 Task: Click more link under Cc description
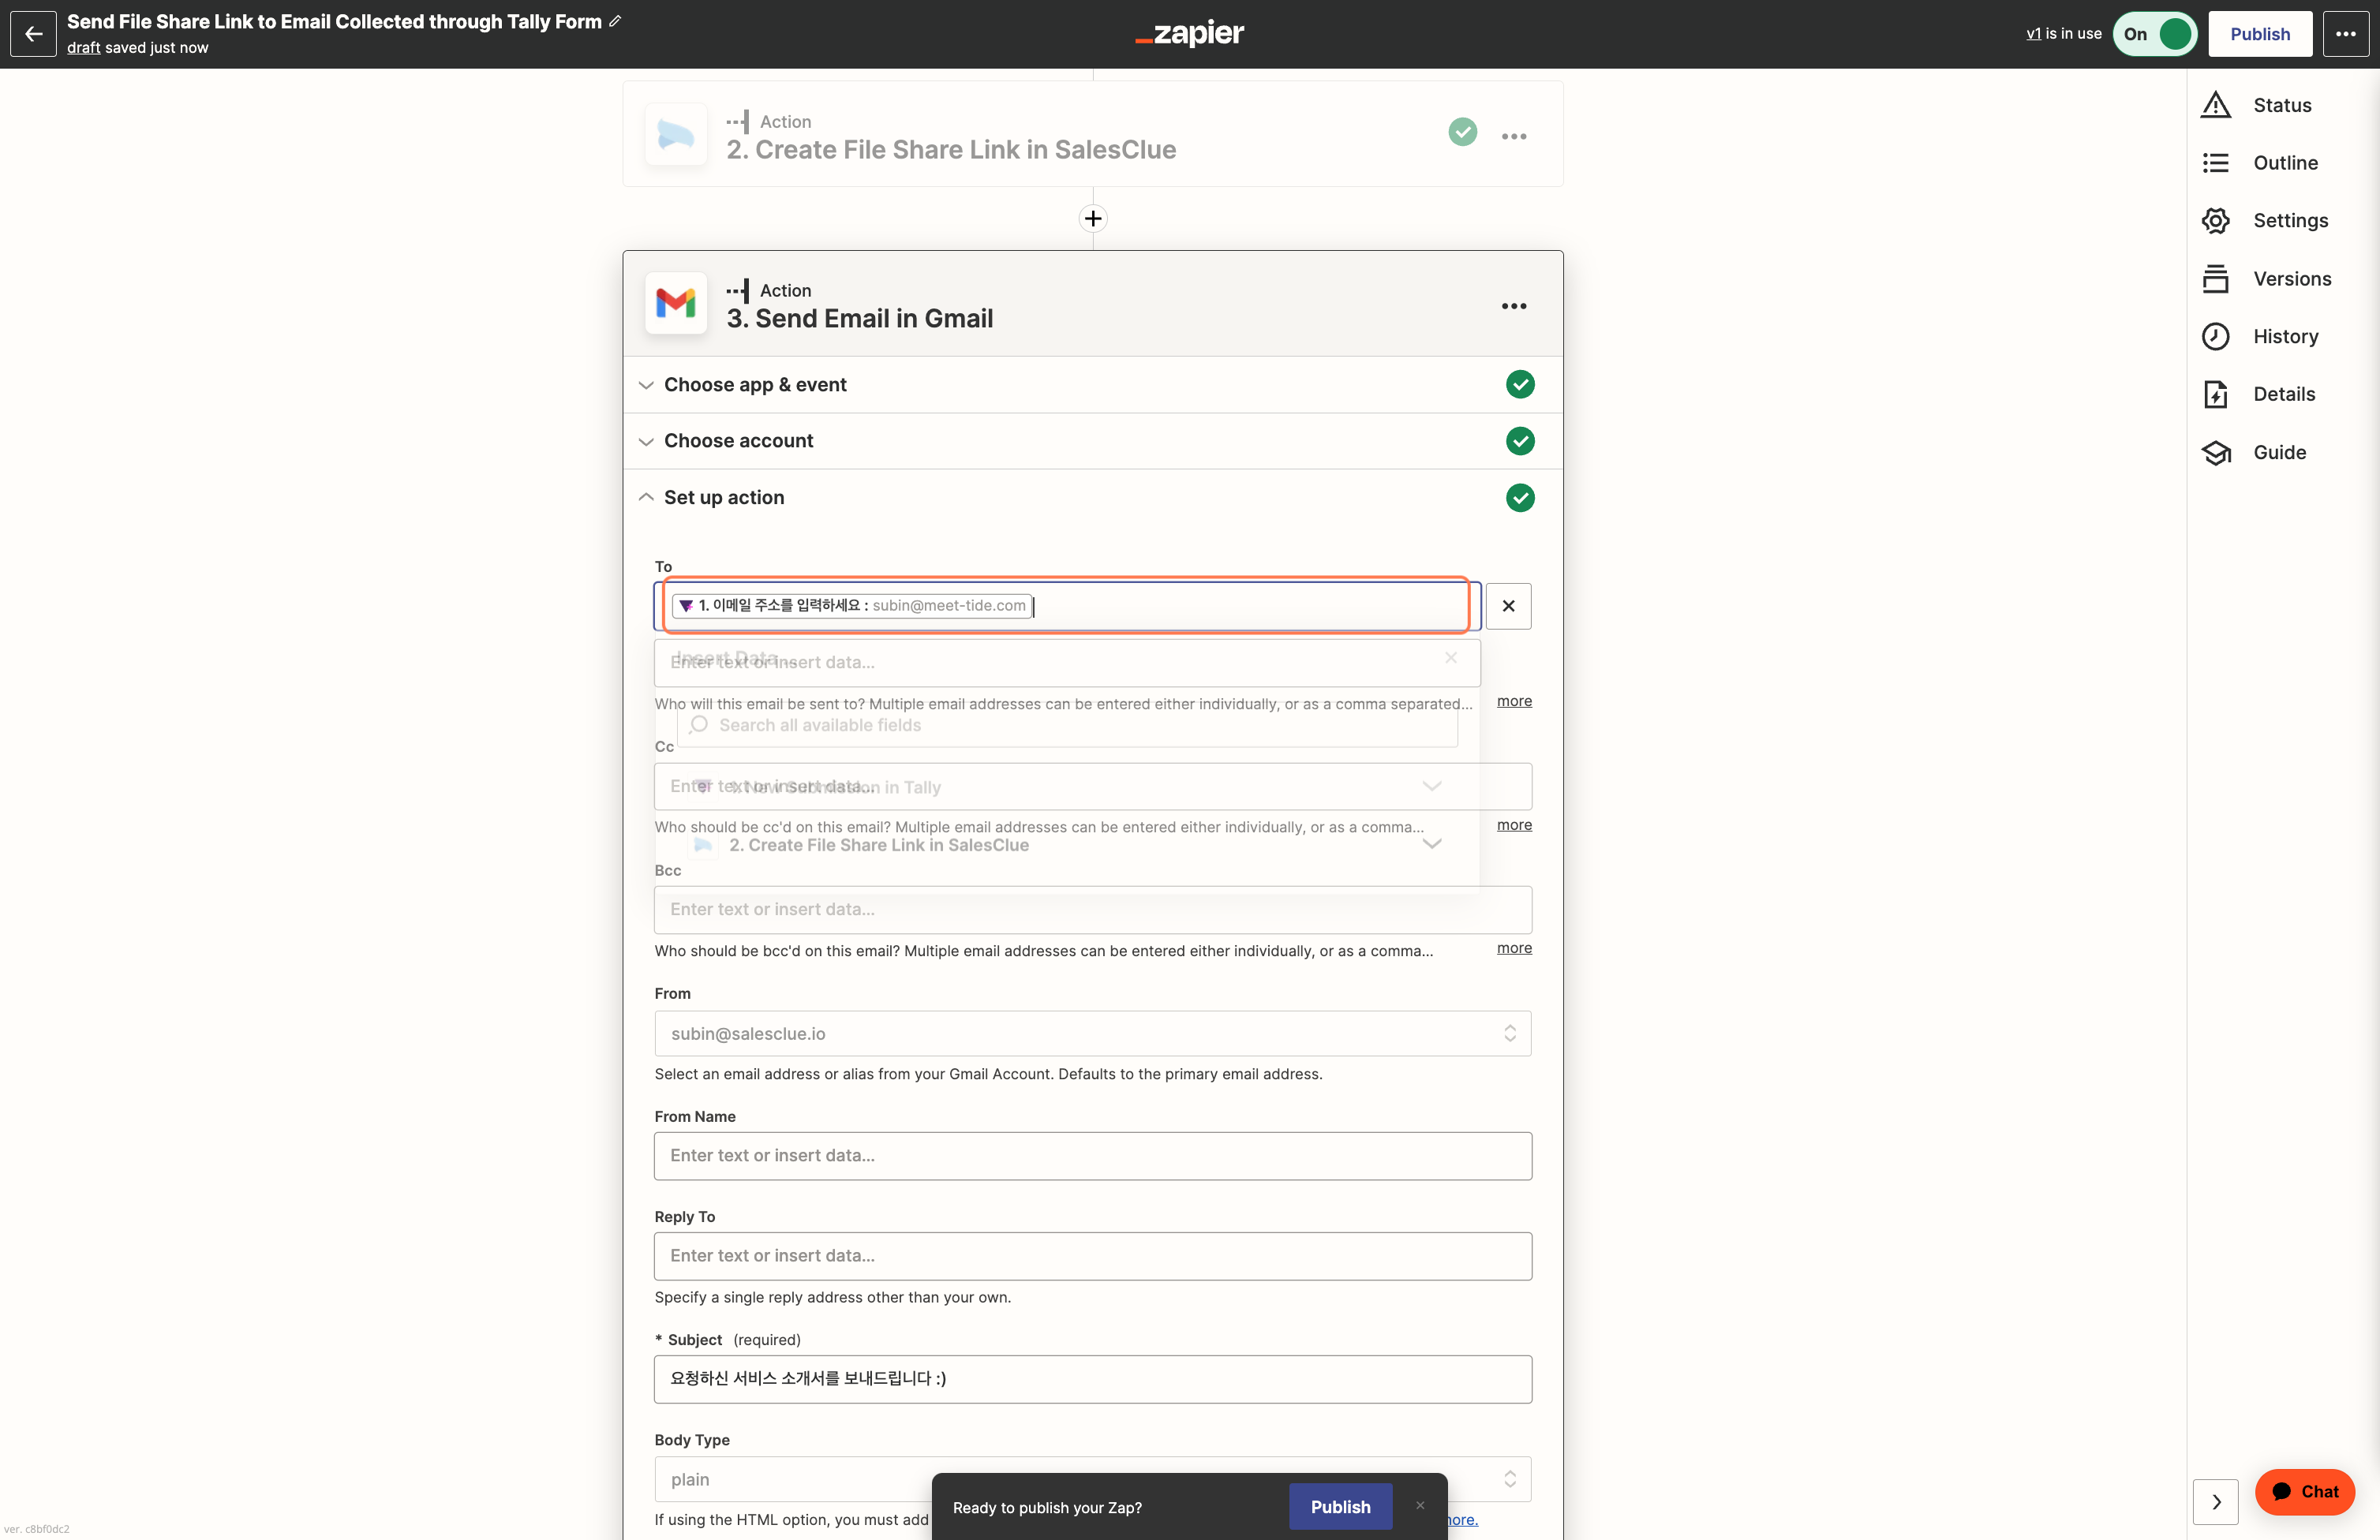click(1514, 825)
